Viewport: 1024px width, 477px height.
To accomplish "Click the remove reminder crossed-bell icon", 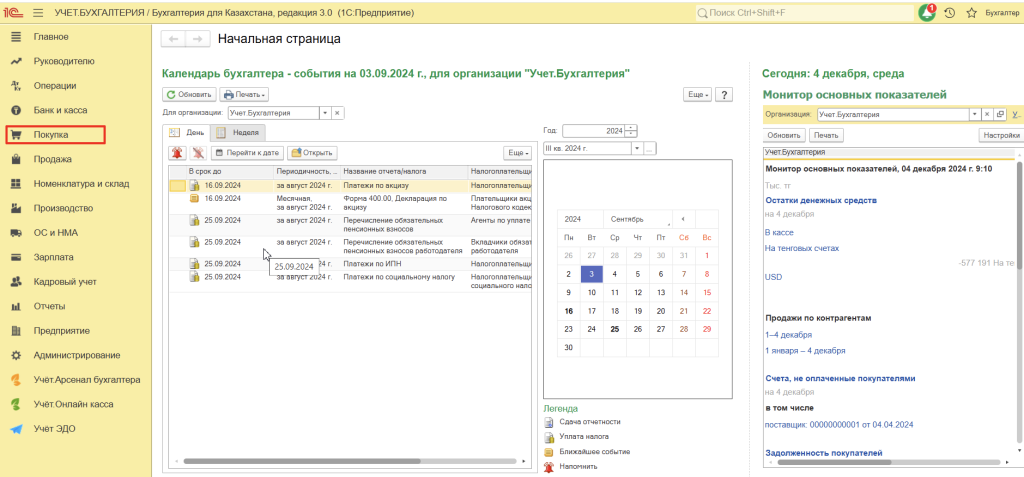I will coord(197,153).
